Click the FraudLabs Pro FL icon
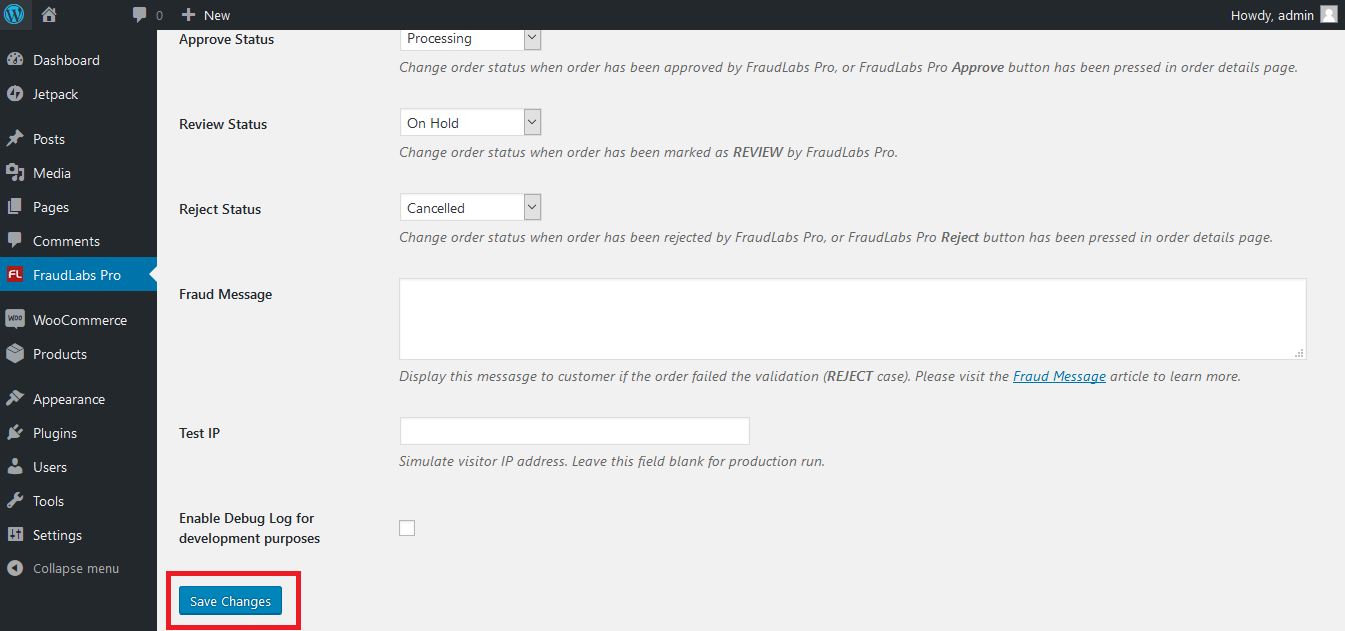1345x631 pixels. tap(15, 275)
